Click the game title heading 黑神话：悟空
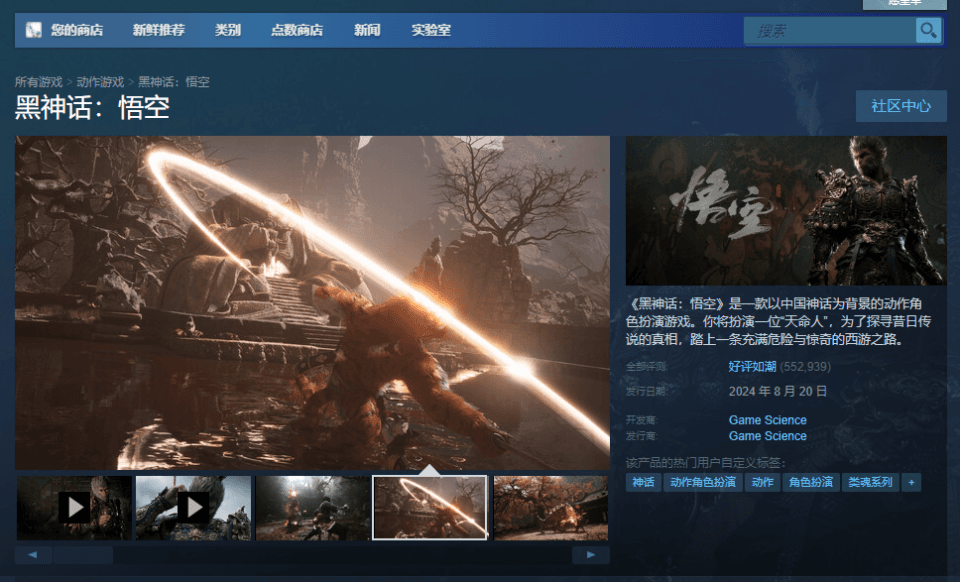The image size is (960, 582). coord(92,108)
